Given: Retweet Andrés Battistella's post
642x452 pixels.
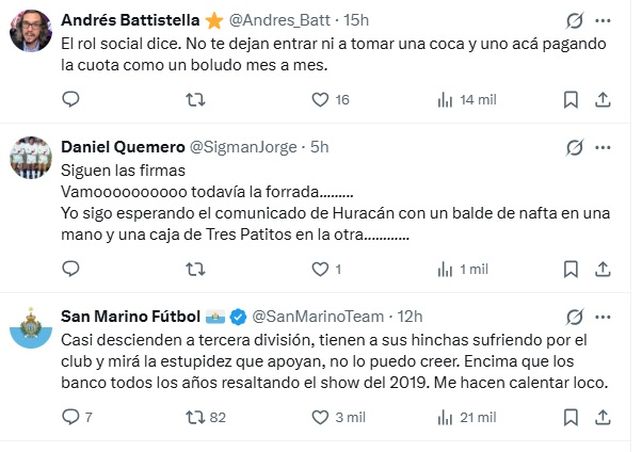Looking at the screenshot, I should pyautogui.click(x=197, y=99).
